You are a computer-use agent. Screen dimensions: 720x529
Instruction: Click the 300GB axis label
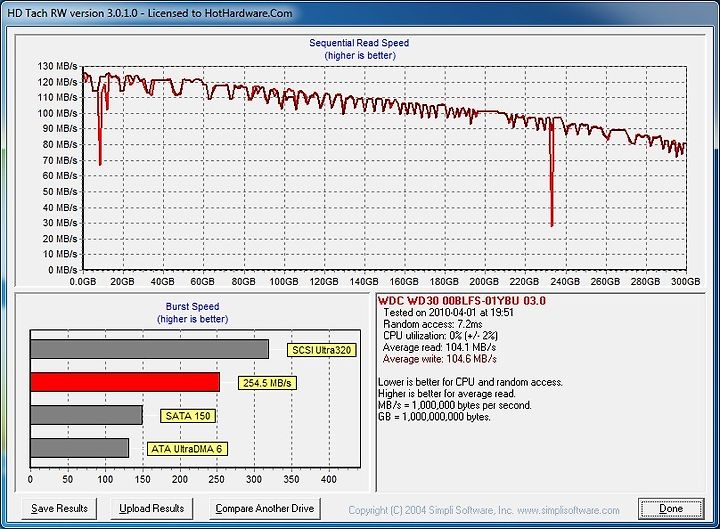click(685, 281)
